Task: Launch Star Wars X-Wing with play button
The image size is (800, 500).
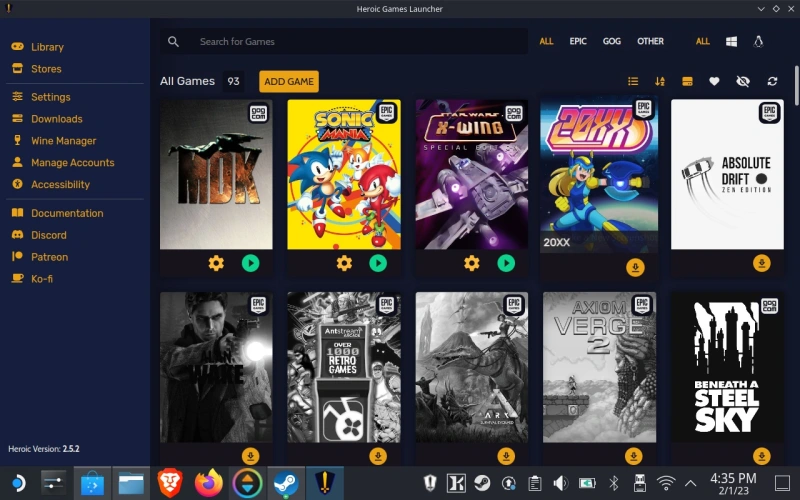Action: tap(506, 263)
